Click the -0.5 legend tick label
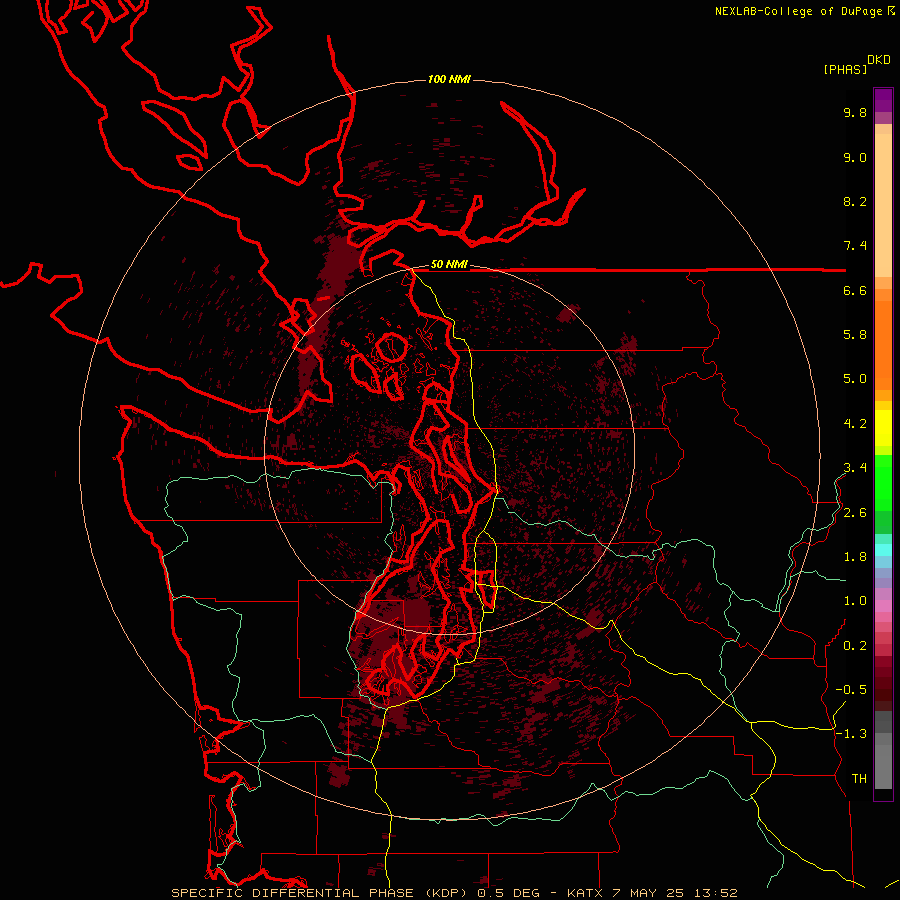The image size is (900, 900). point(851,690)
